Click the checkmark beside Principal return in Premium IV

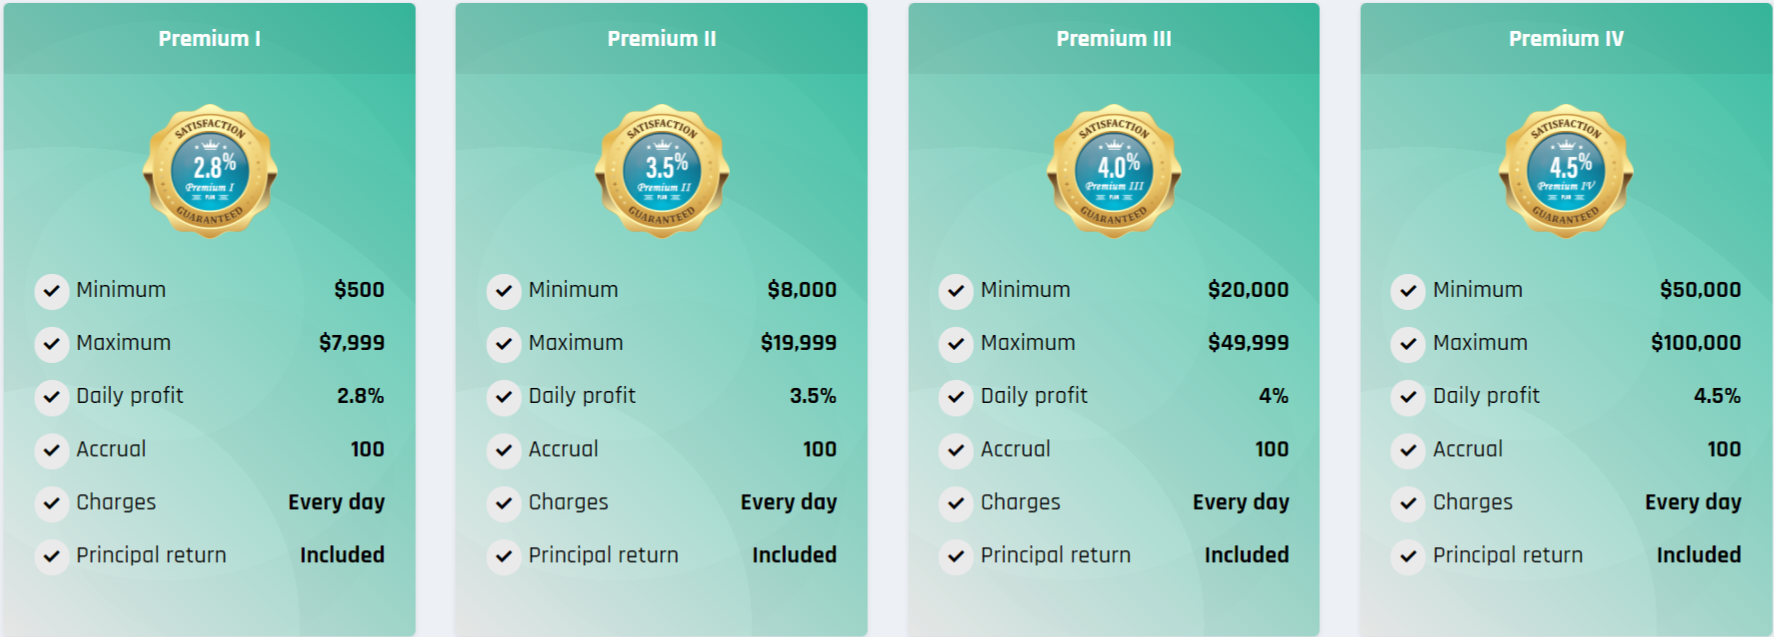click(1408, 556)
